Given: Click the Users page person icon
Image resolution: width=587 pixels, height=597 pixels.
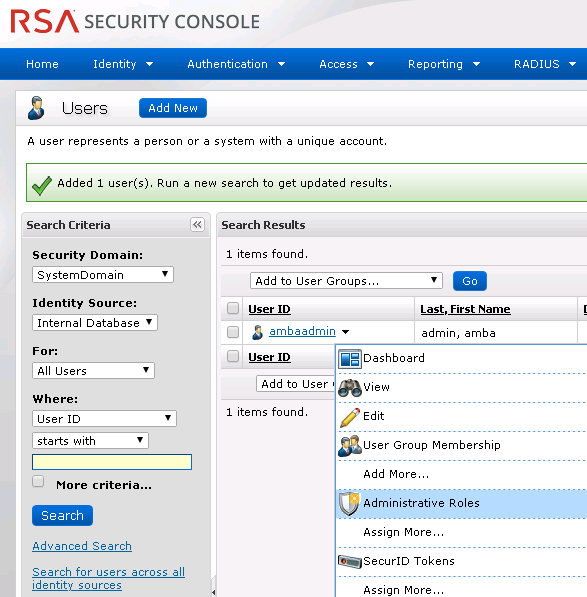Looking at the screenshot, I should pos(36,108).
